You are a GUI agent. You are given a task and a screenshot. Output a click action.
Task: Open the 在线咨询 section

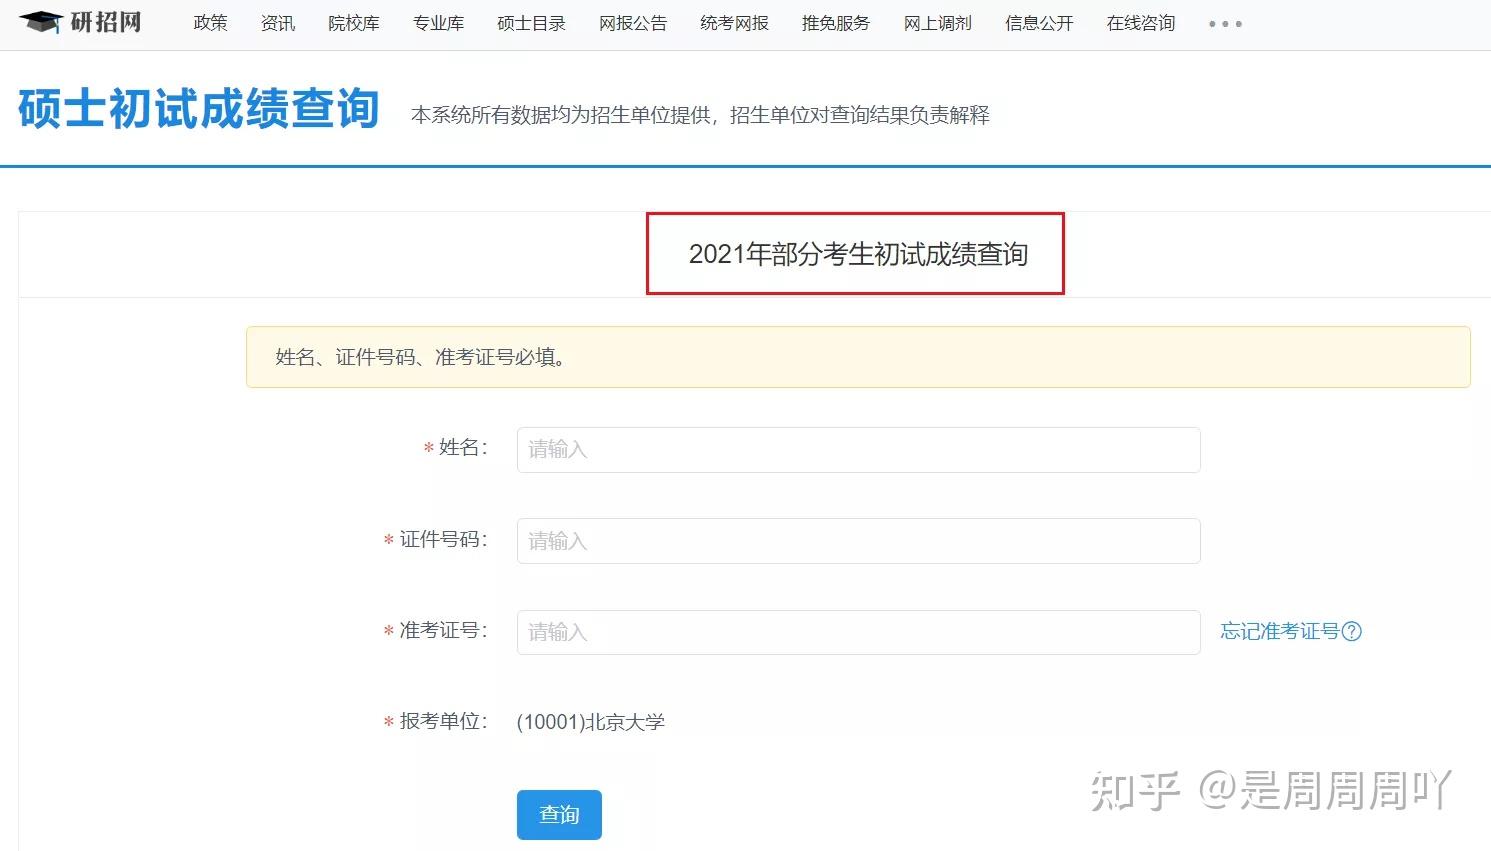pyautogui.click(x=1140, y=23)
